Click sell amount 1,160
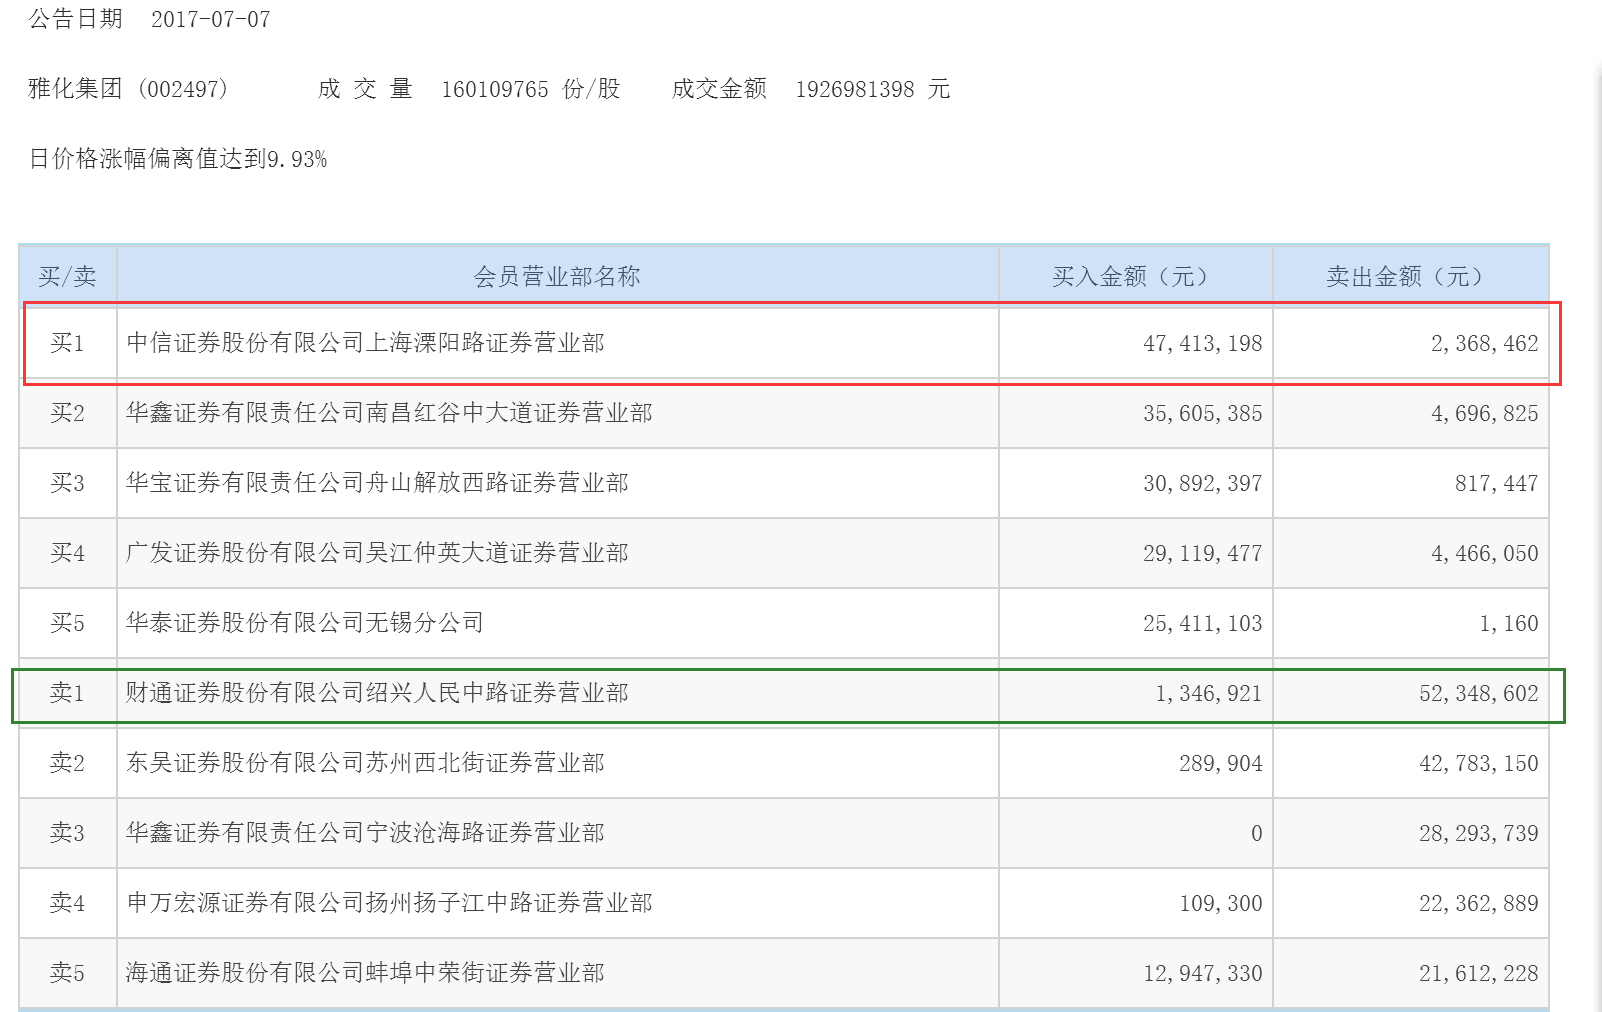Screen dimensions: 1602x1012 click(1509, 624)
